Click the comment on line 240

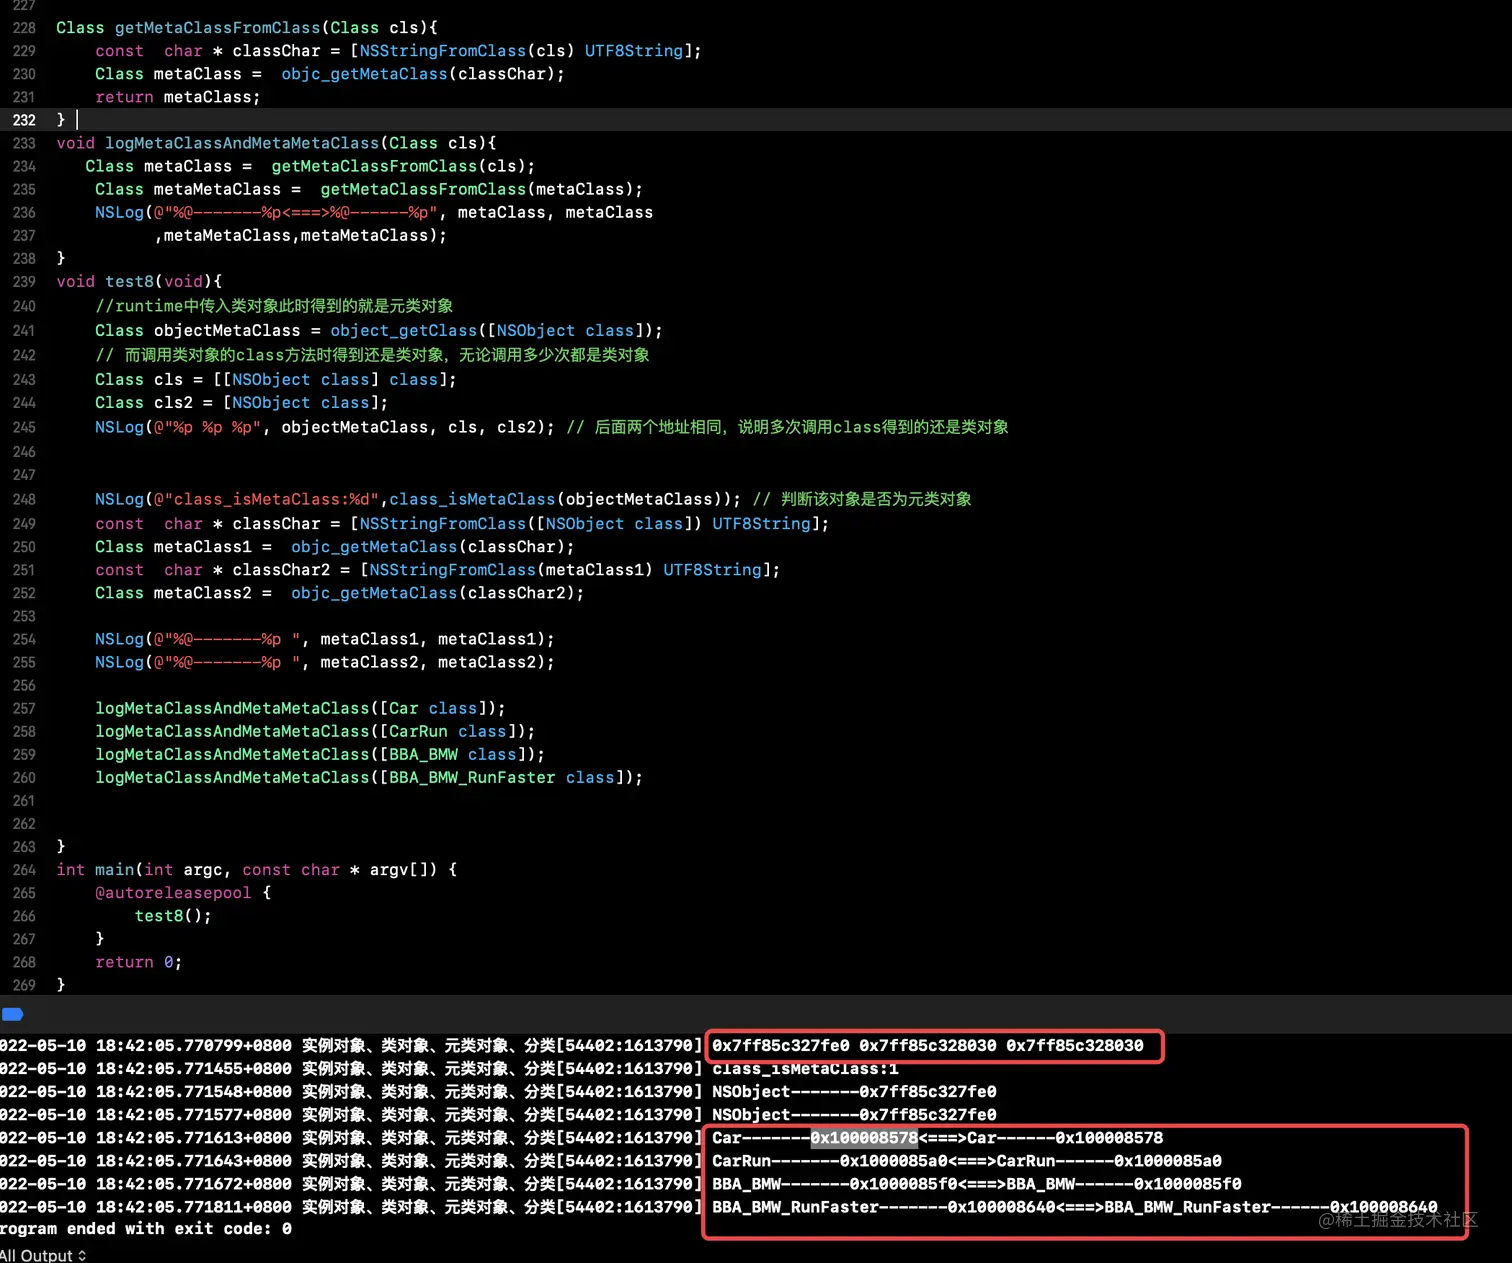(274, 306)
